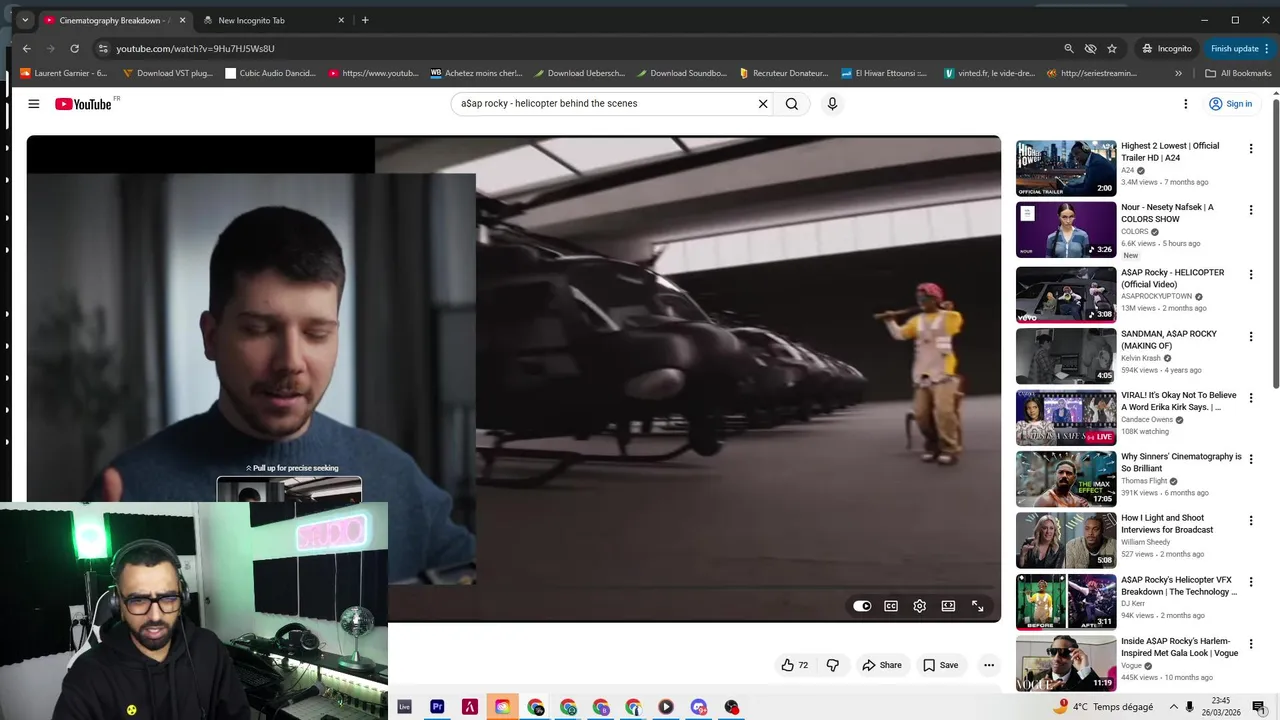This screenshot has height=720, width=1280.
Task: Open options menu for SANDMAN making of video
Action: click(x=1250, y=337)
